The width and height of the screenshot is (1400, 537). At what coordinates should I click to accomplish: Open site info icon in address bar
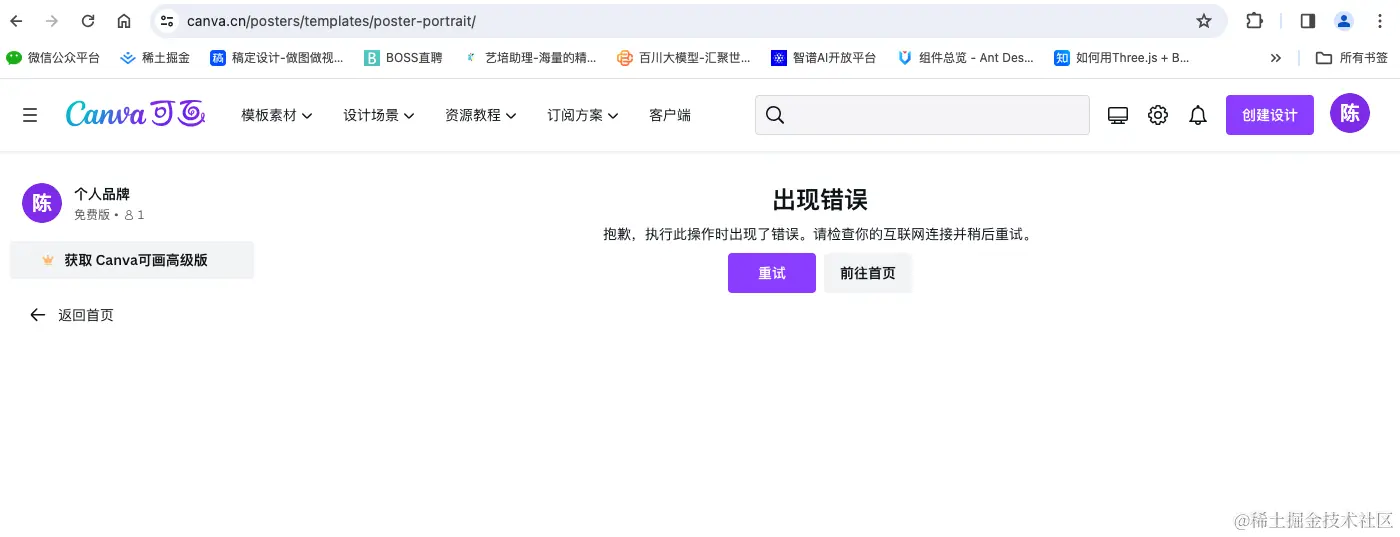point(167,21)
